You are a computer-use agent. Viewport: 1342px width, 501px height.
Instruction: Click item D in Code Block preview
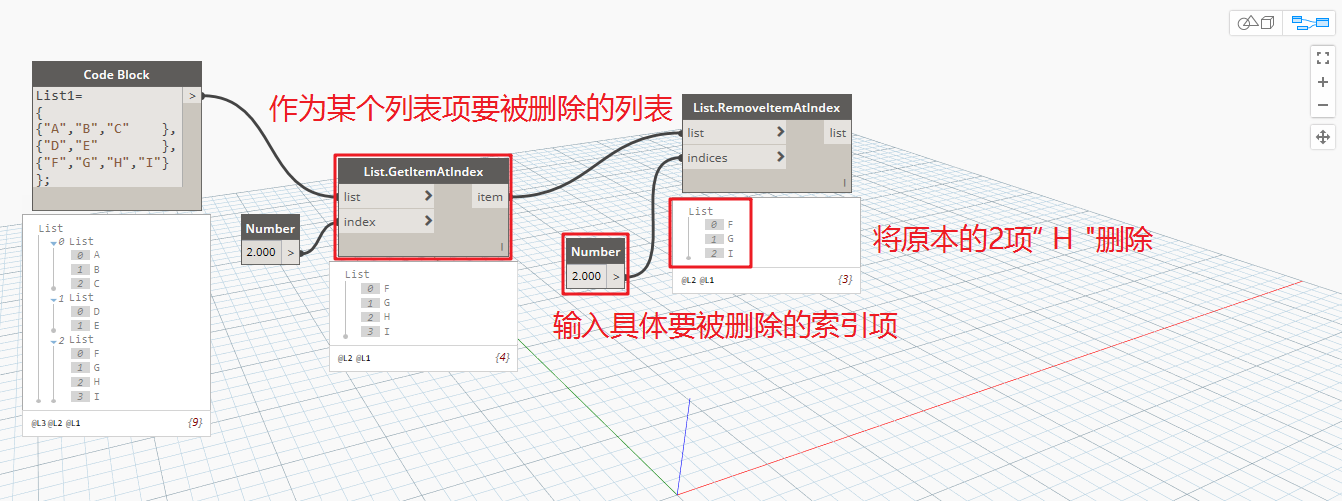(96, 312)
